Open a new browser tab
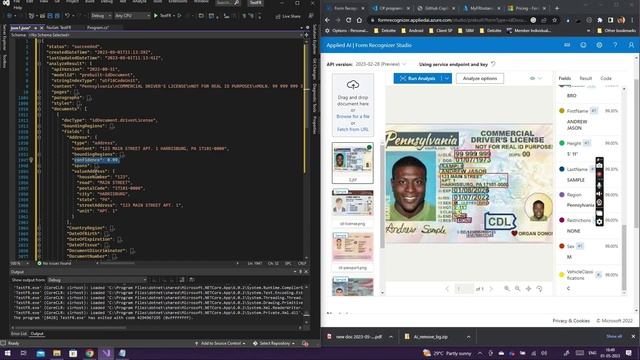Image resolution: width=640 pixels, height=360 pixels. (x=557, y=8)
